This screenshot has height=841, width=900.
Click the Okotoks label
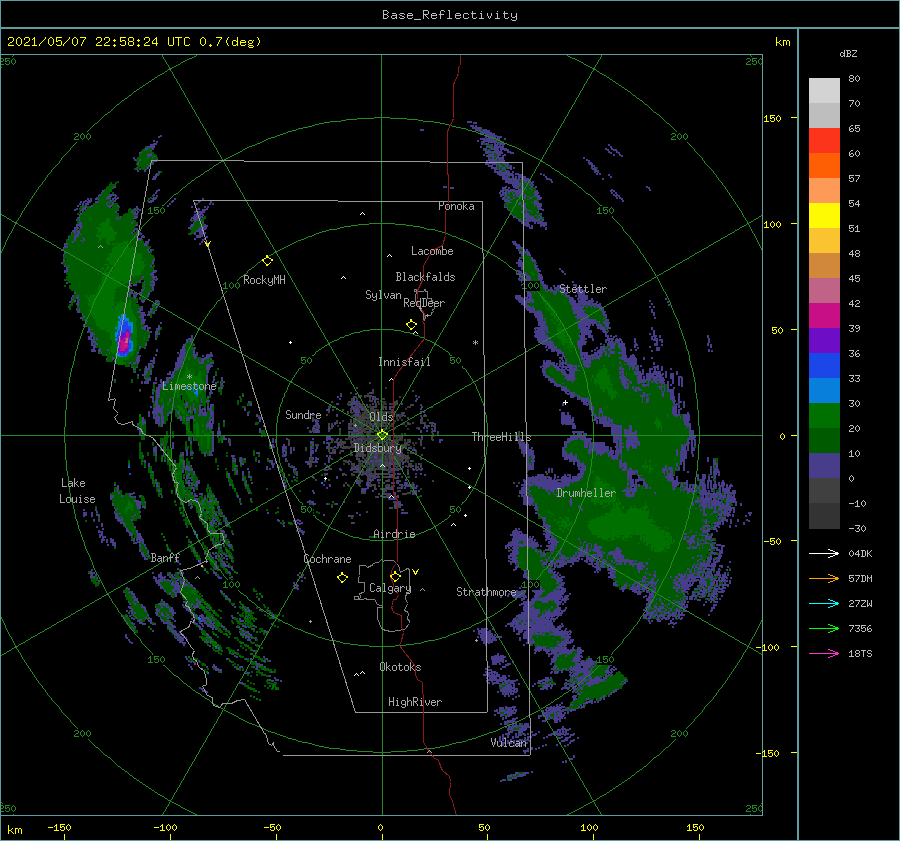point(400,667)
